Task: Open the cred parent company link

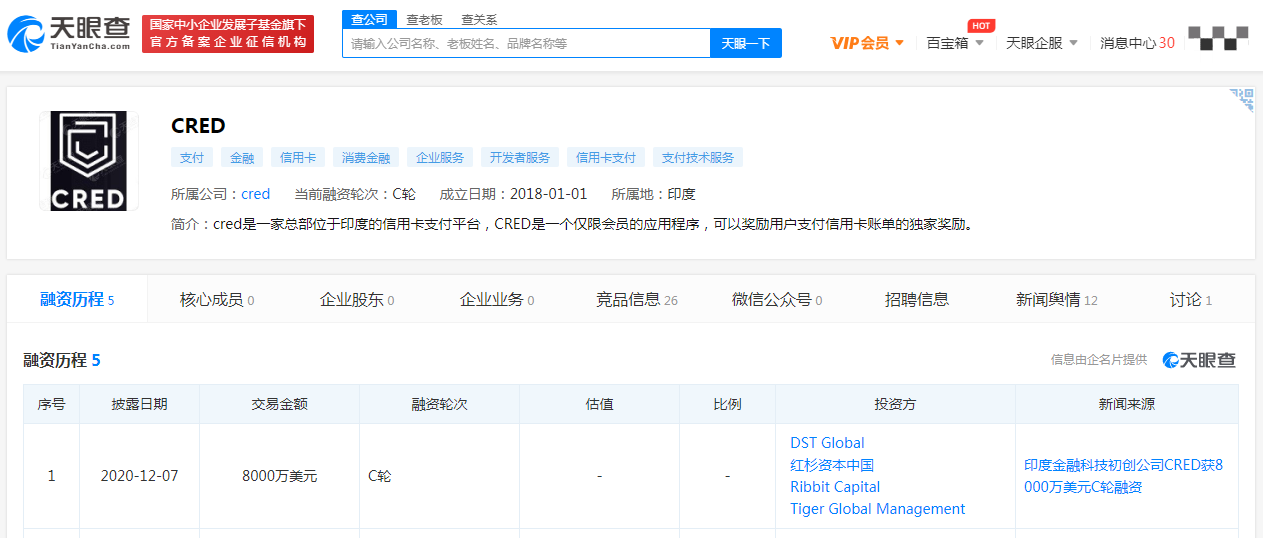Action: pyautogui.click(x=256, y=194)
